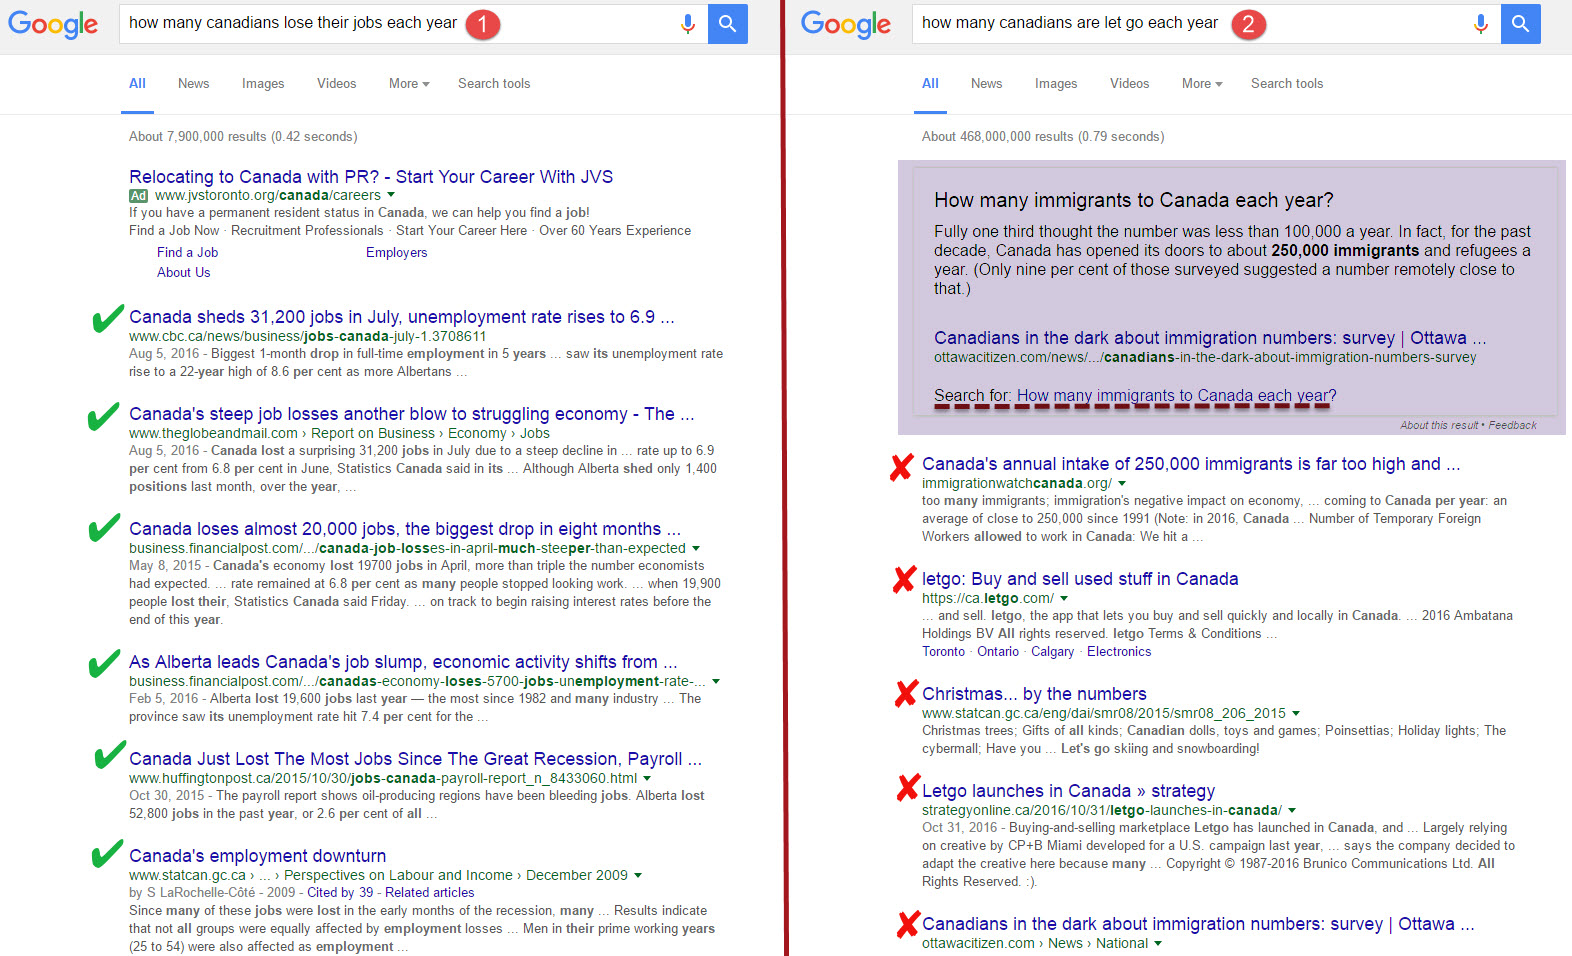Expand the More dropdown on left page
Screen dimensions: 1572x956
[x=408, y=84]
